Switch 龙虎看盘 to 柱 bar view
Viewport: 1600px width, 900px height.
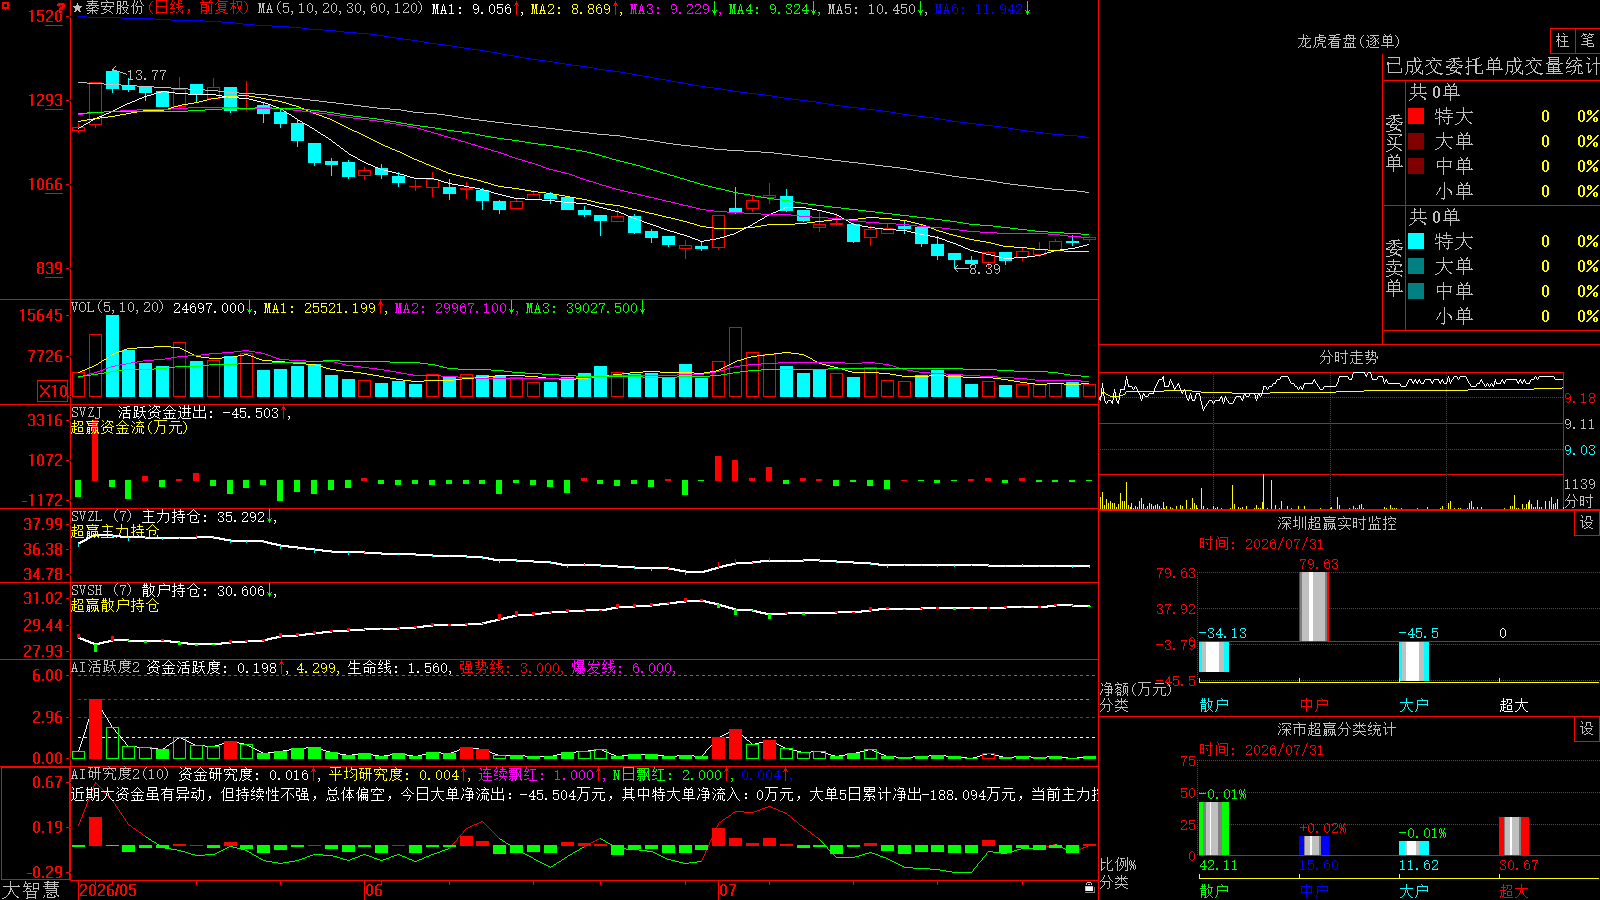pos(1562,41)
